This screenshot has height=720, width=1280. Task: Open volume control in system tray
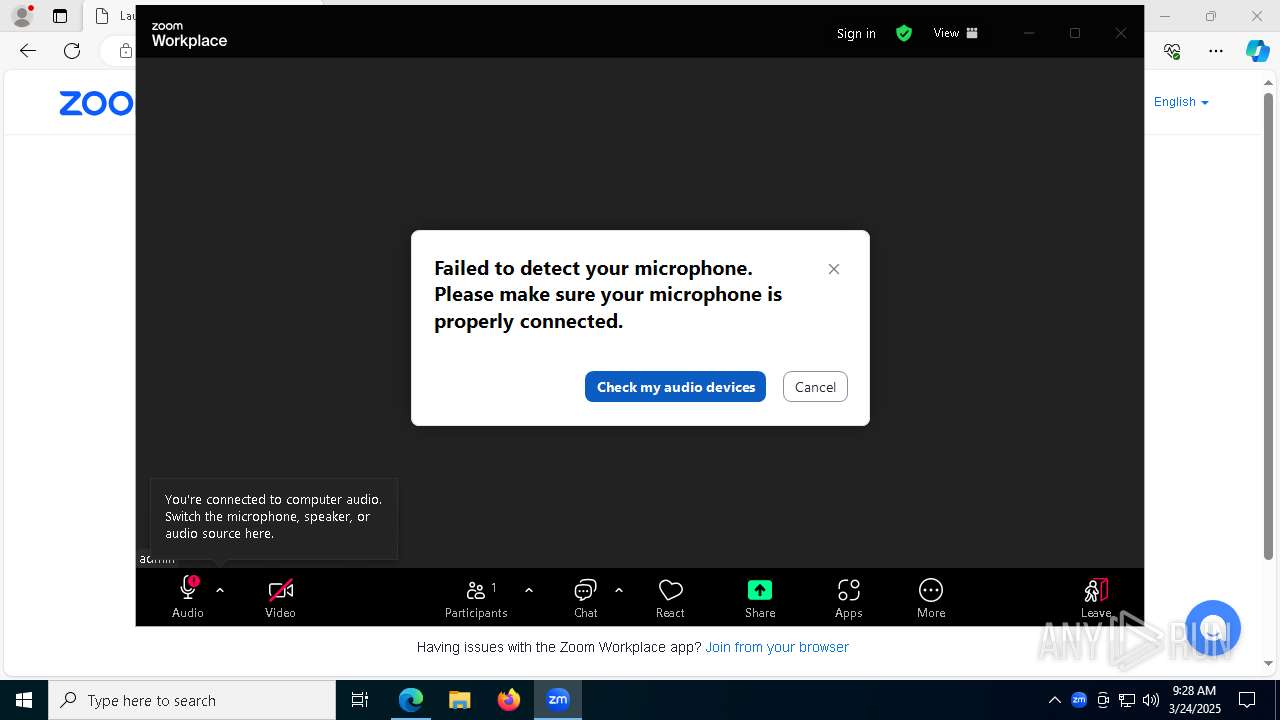(1151, 700)
